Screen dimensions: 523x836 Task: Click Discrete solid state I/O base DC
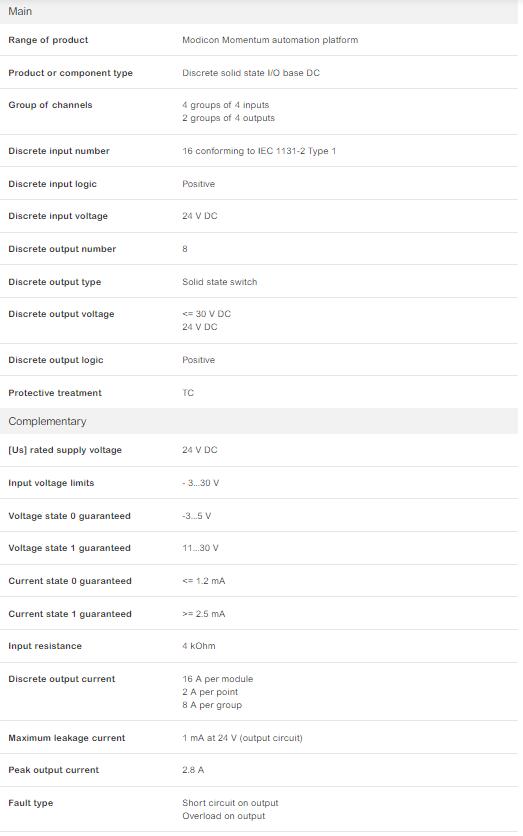click(251, 73)
